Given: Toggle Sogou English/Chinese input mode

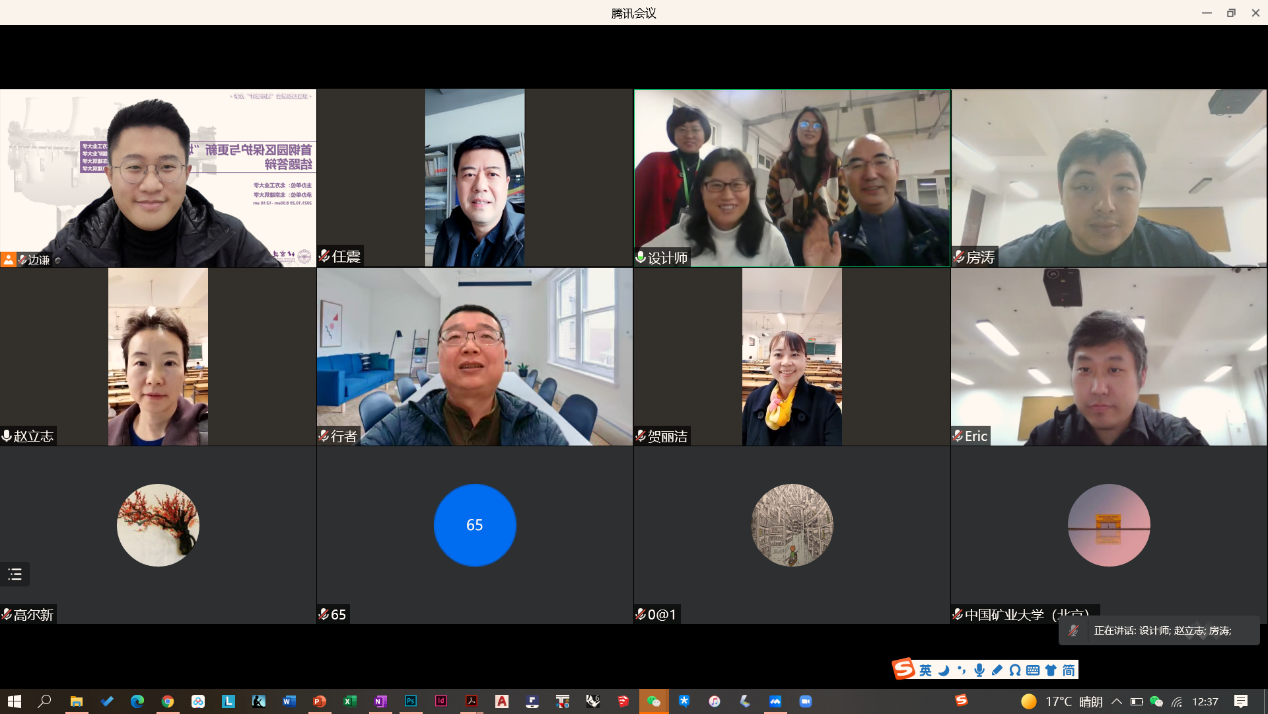Looking at the screenshot, I should tap(925, 670).
